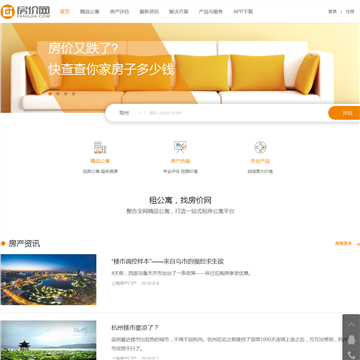
Task: Click the 房产资讯 section heading
Action: coord(24,244)
